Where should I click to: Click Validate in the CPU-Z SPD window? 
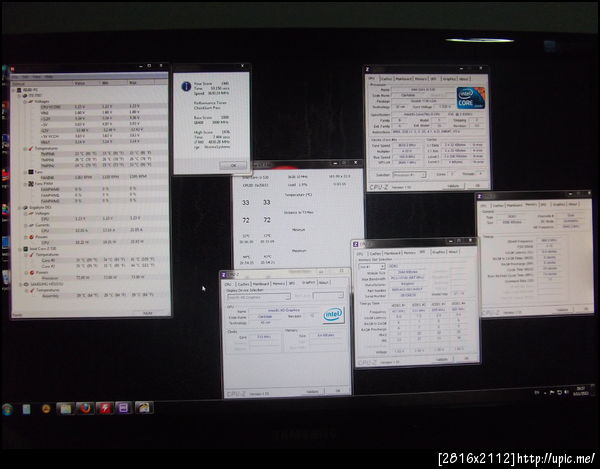[441, 359]
